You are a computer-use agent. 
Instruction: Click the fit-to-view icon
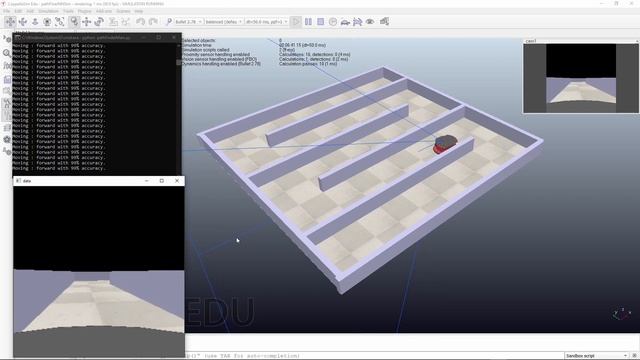(x=60, y=22)
